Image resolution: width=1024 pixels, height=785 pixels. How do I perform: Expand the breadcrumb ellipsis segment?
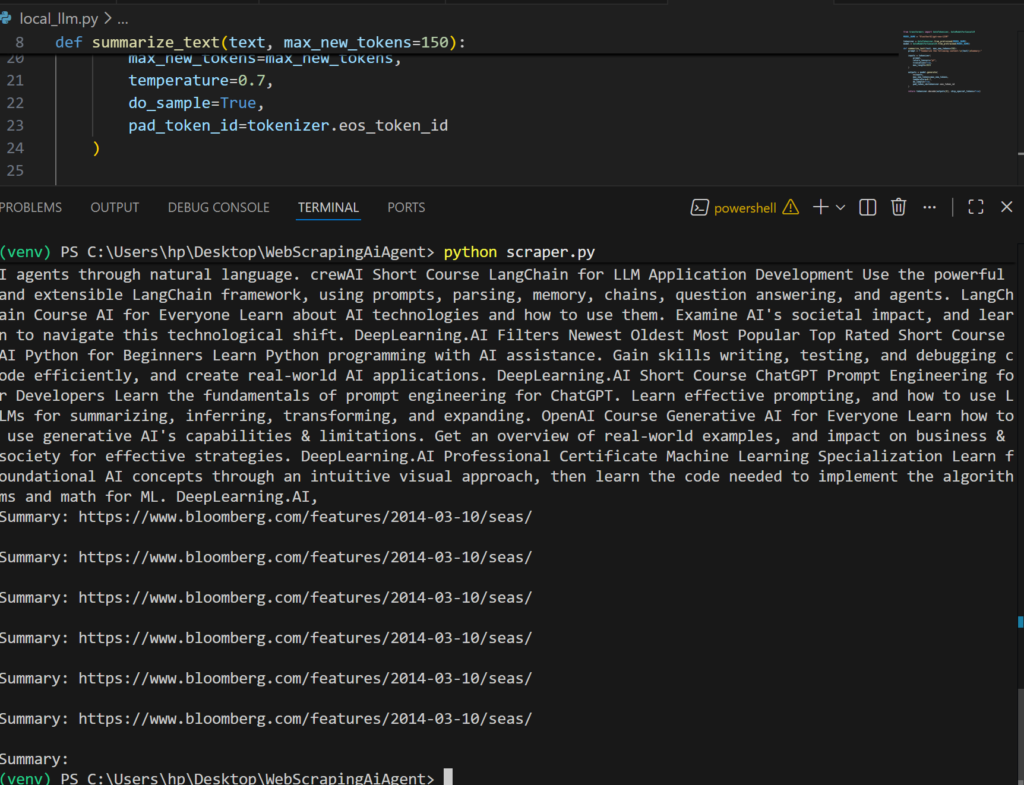[122, 18]
